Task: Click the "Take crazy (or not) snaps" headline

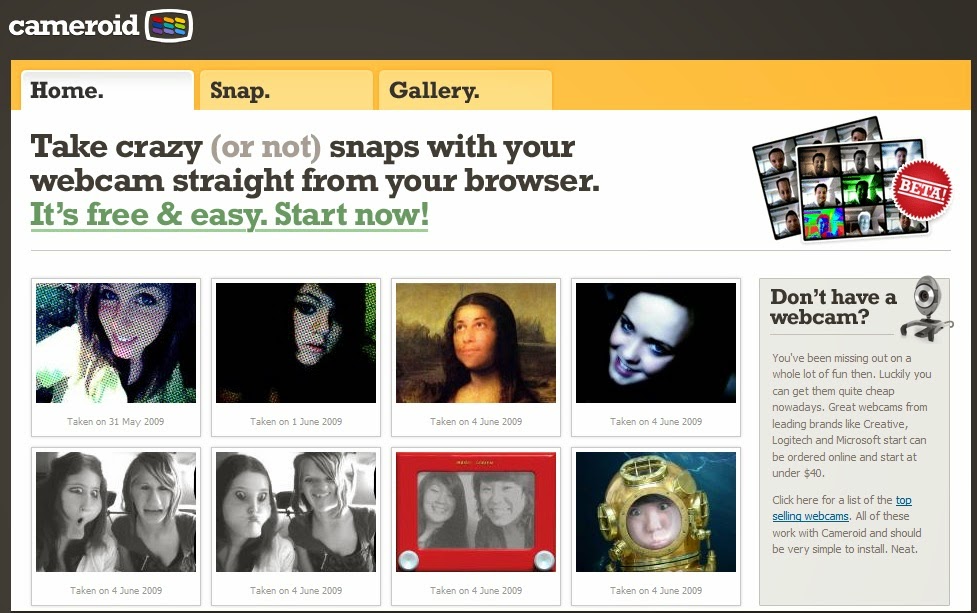Action: tap(315, 164)
